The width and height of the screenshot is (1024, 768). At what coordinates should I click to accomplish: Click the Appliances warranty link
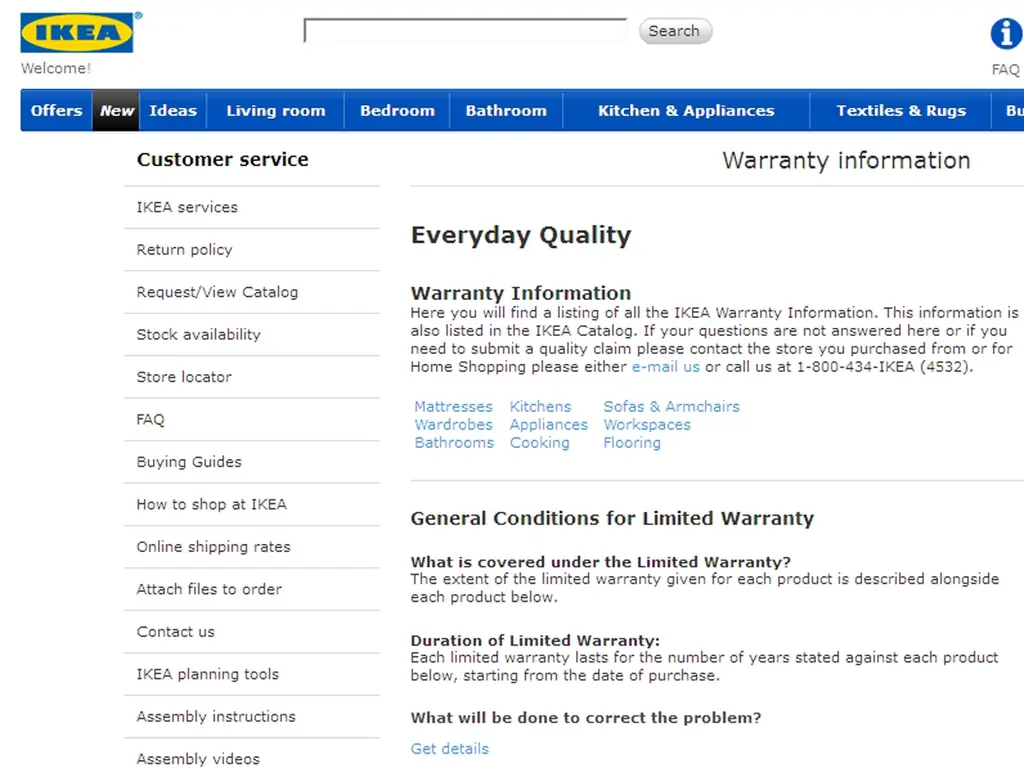[x=549, y=424]
